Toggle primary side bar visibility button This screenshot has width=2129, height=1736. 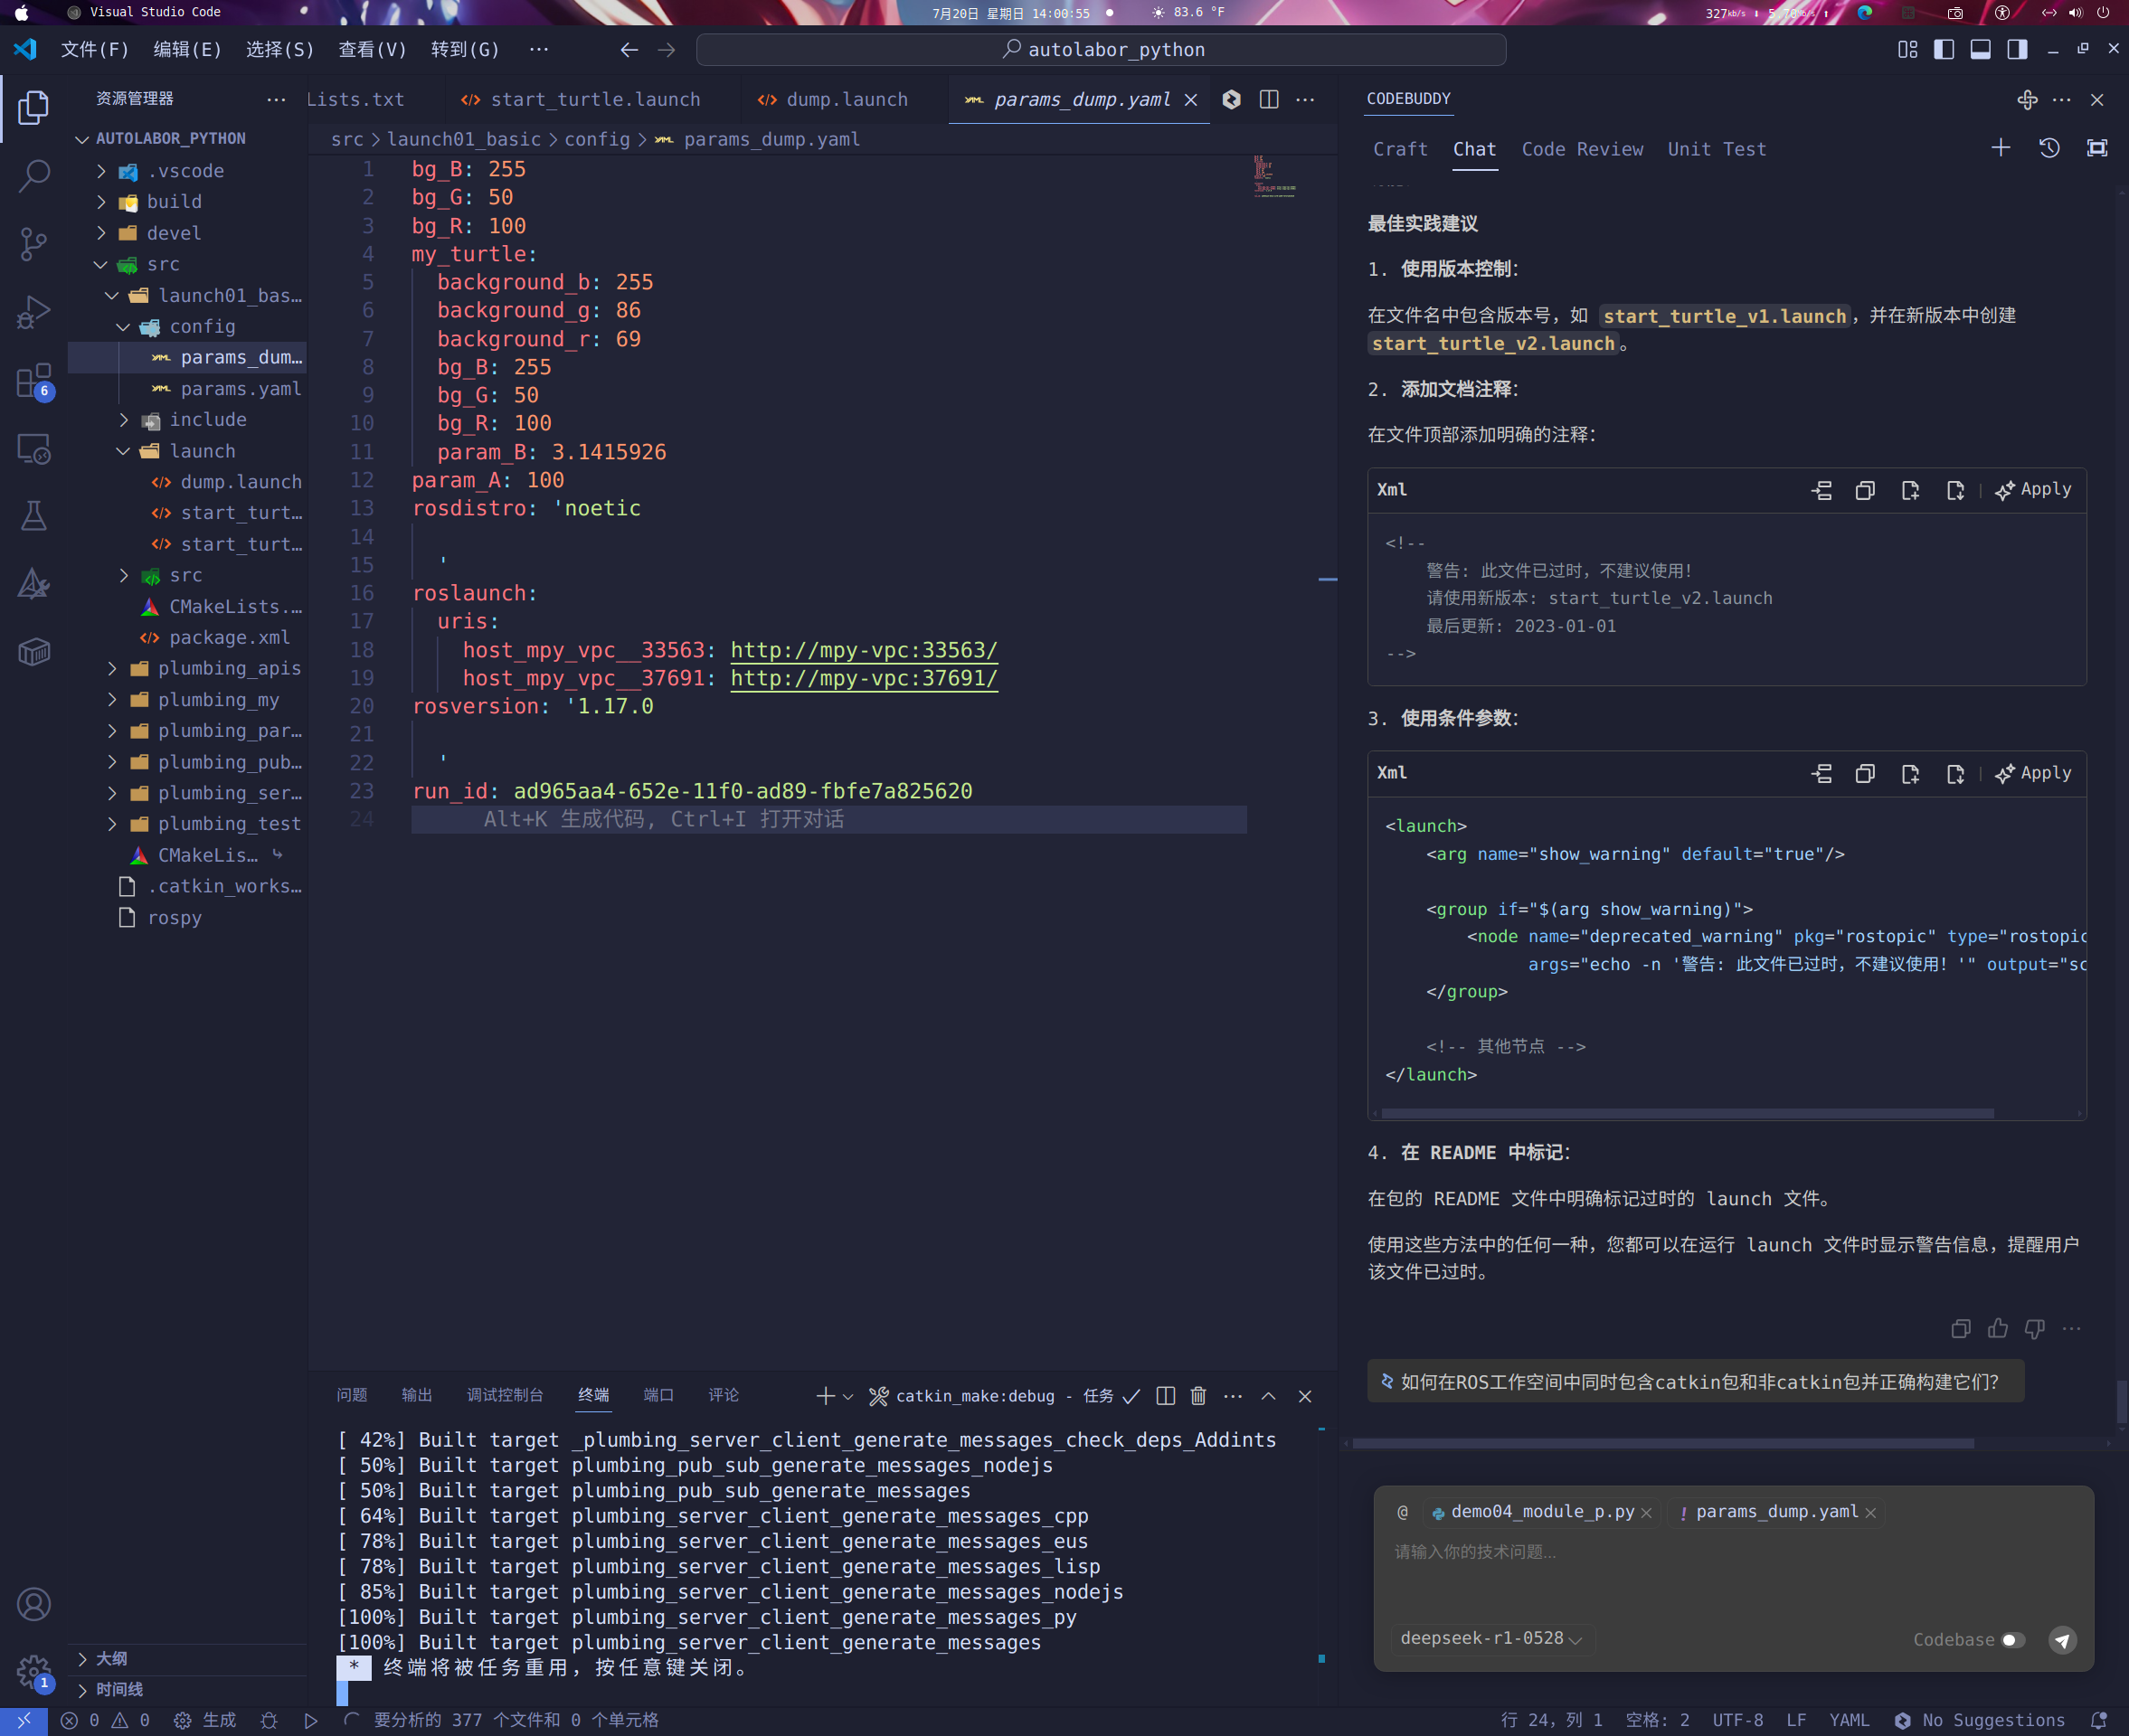[x=1943, y=50]
